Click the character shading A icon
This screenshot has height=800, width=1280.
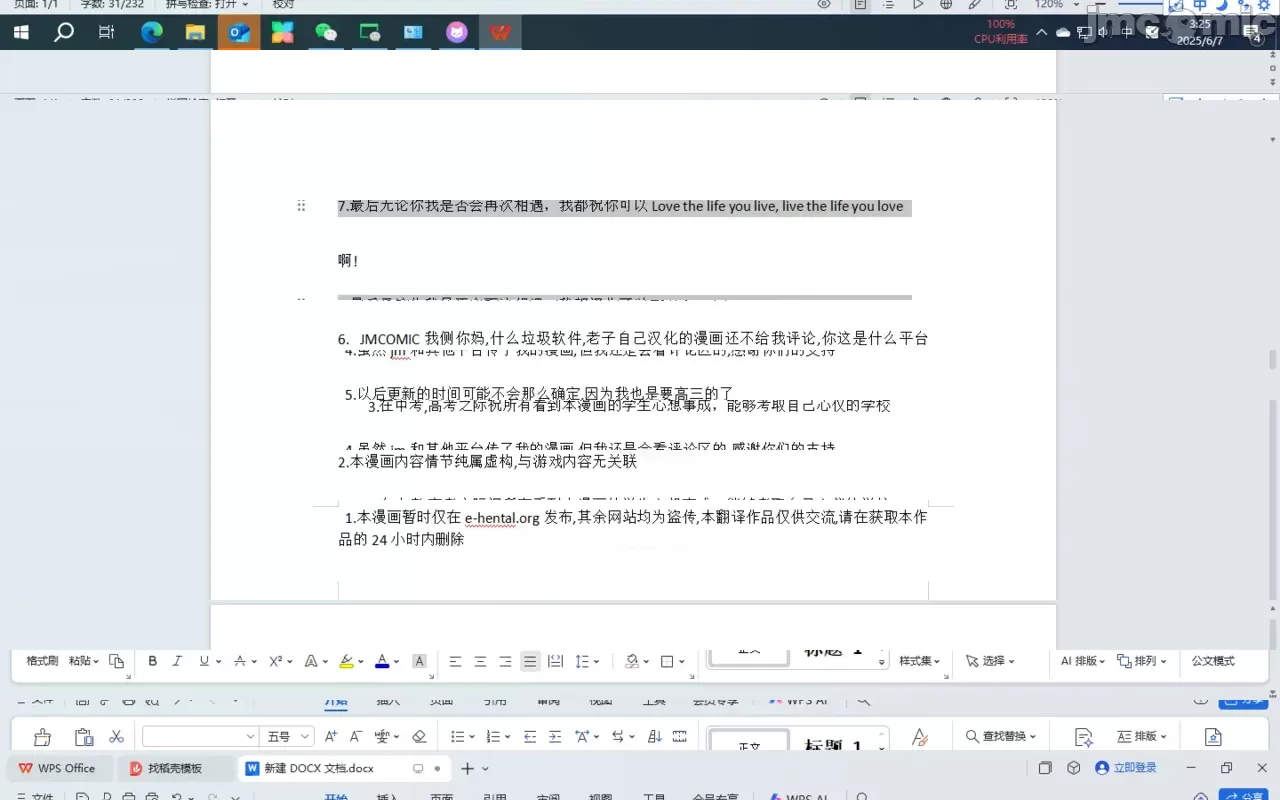[x=419, y=661]
